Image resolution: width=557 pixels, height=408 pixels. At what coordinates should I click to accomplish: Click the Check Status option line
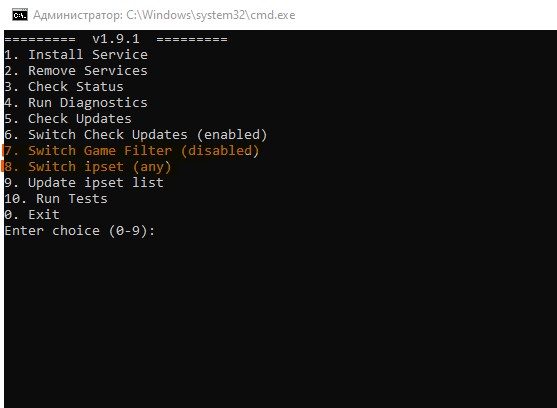point(64,87)
